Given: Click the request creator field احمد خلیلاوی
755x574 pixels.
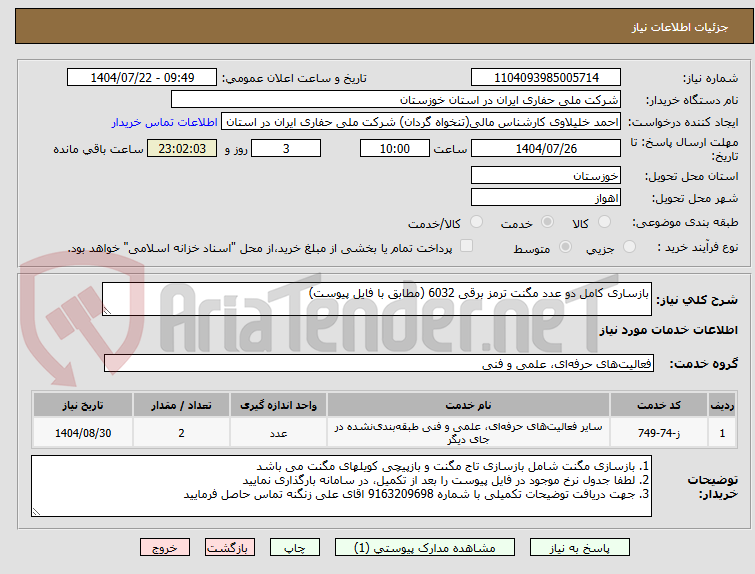Looking at the screenshot, I should point(421,122).
